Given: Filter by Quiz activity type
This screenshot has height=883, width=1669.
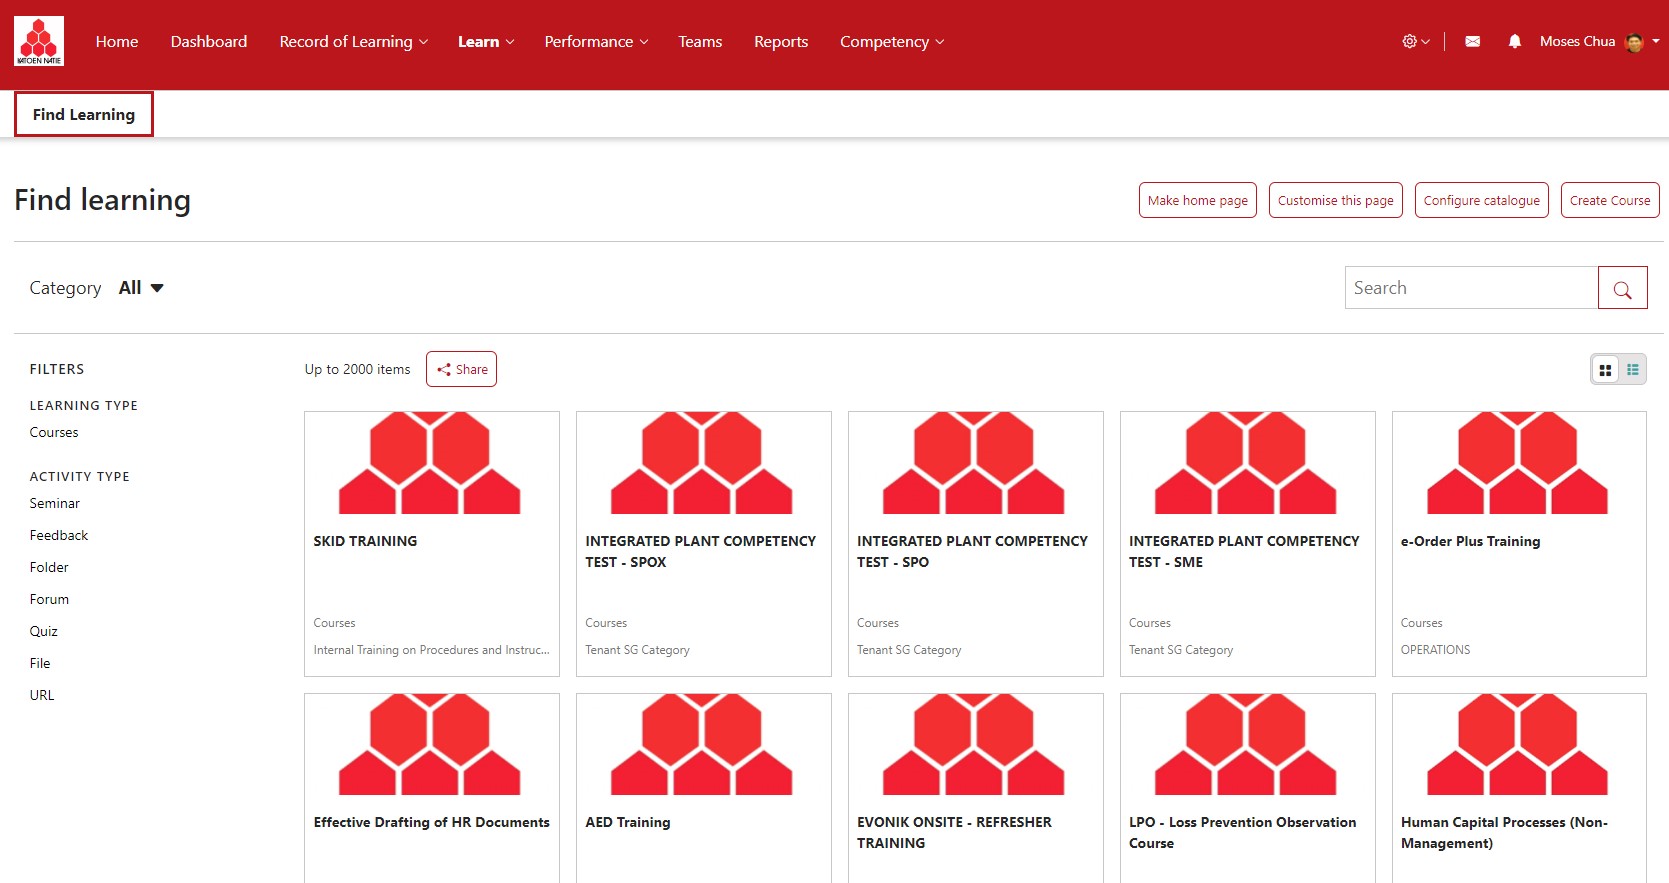Looking at the screenshot, I should tap(44, 631).
